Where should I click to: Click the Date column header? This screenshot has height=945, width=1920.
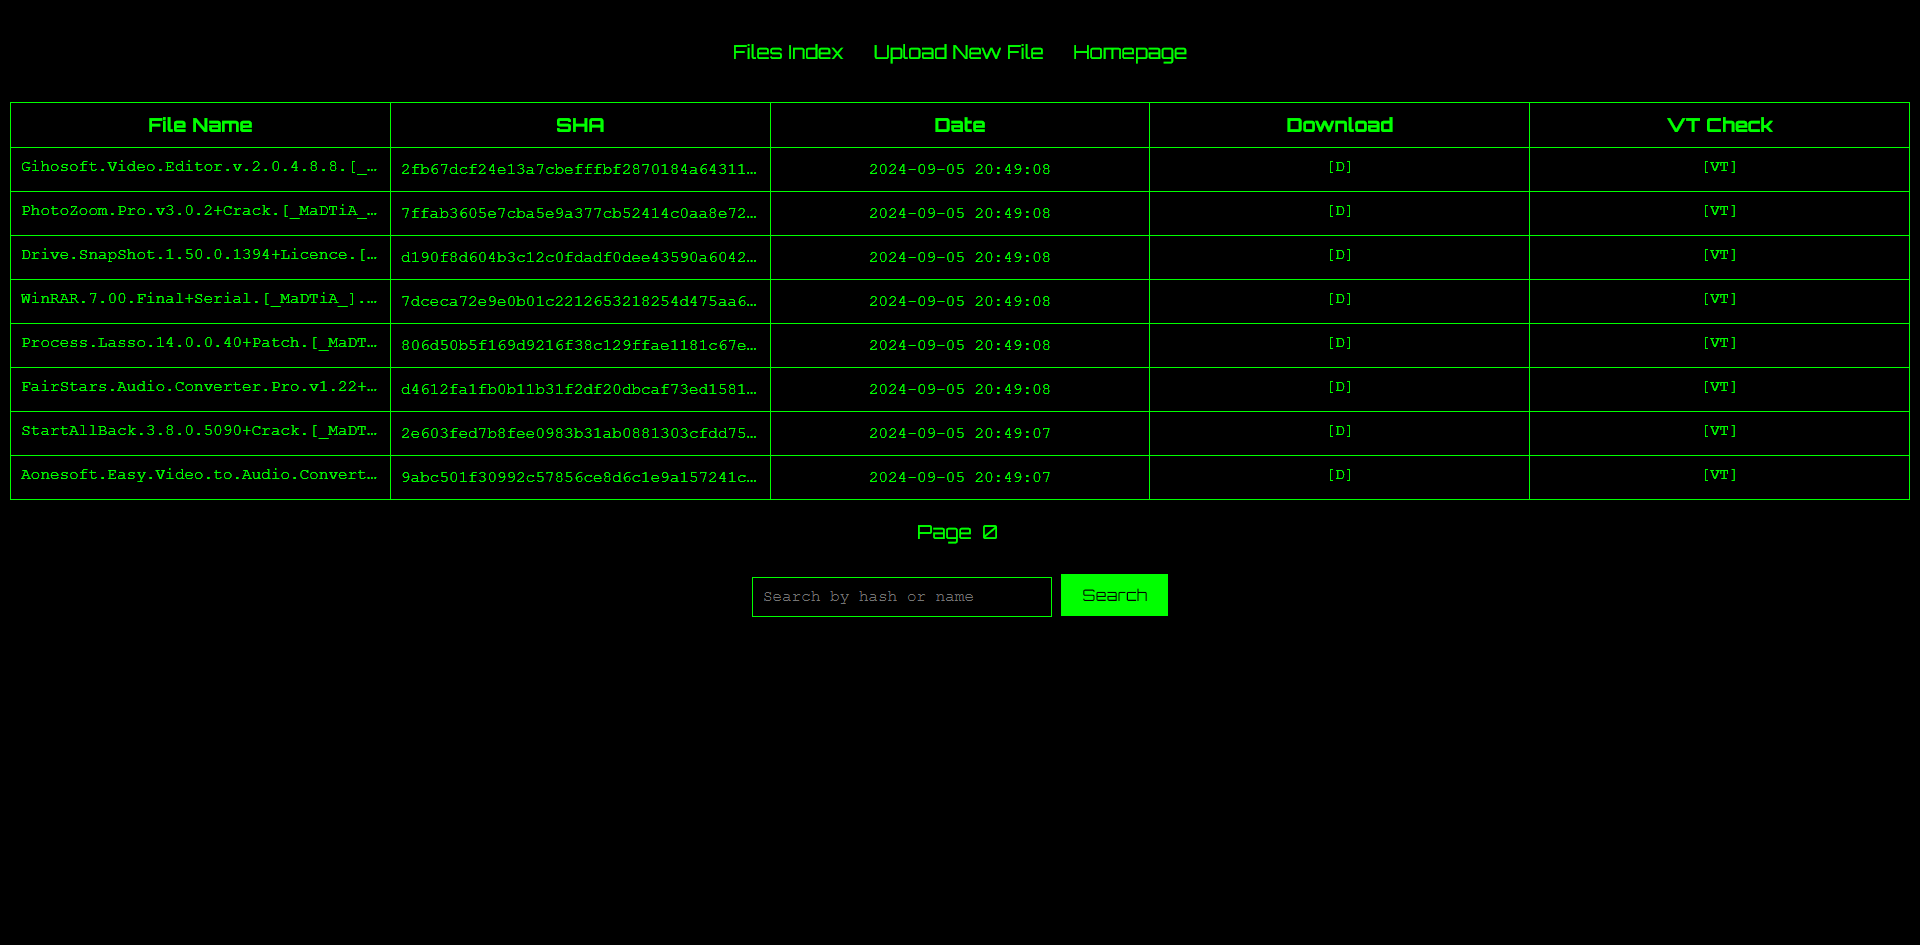coord(960,125)
